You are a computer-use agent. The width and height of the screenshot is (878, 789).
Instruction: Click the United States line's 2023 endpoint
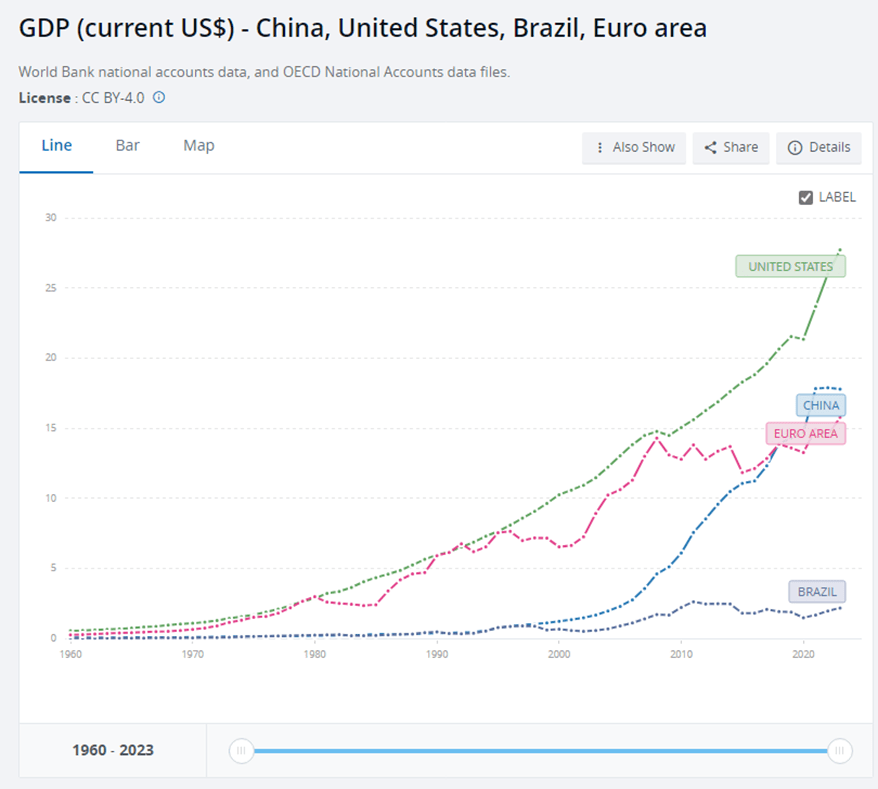click(x=840, y=249)
